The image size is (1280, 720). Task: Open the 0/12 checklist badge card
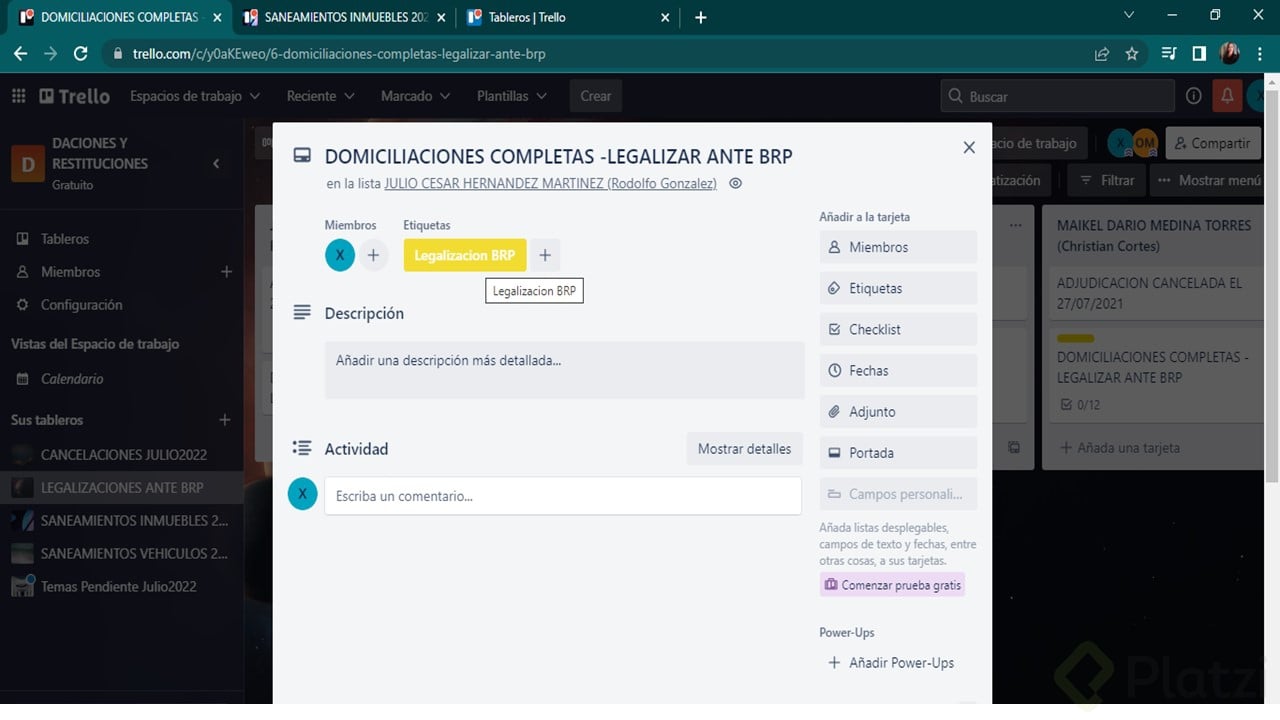[1156, 376]
